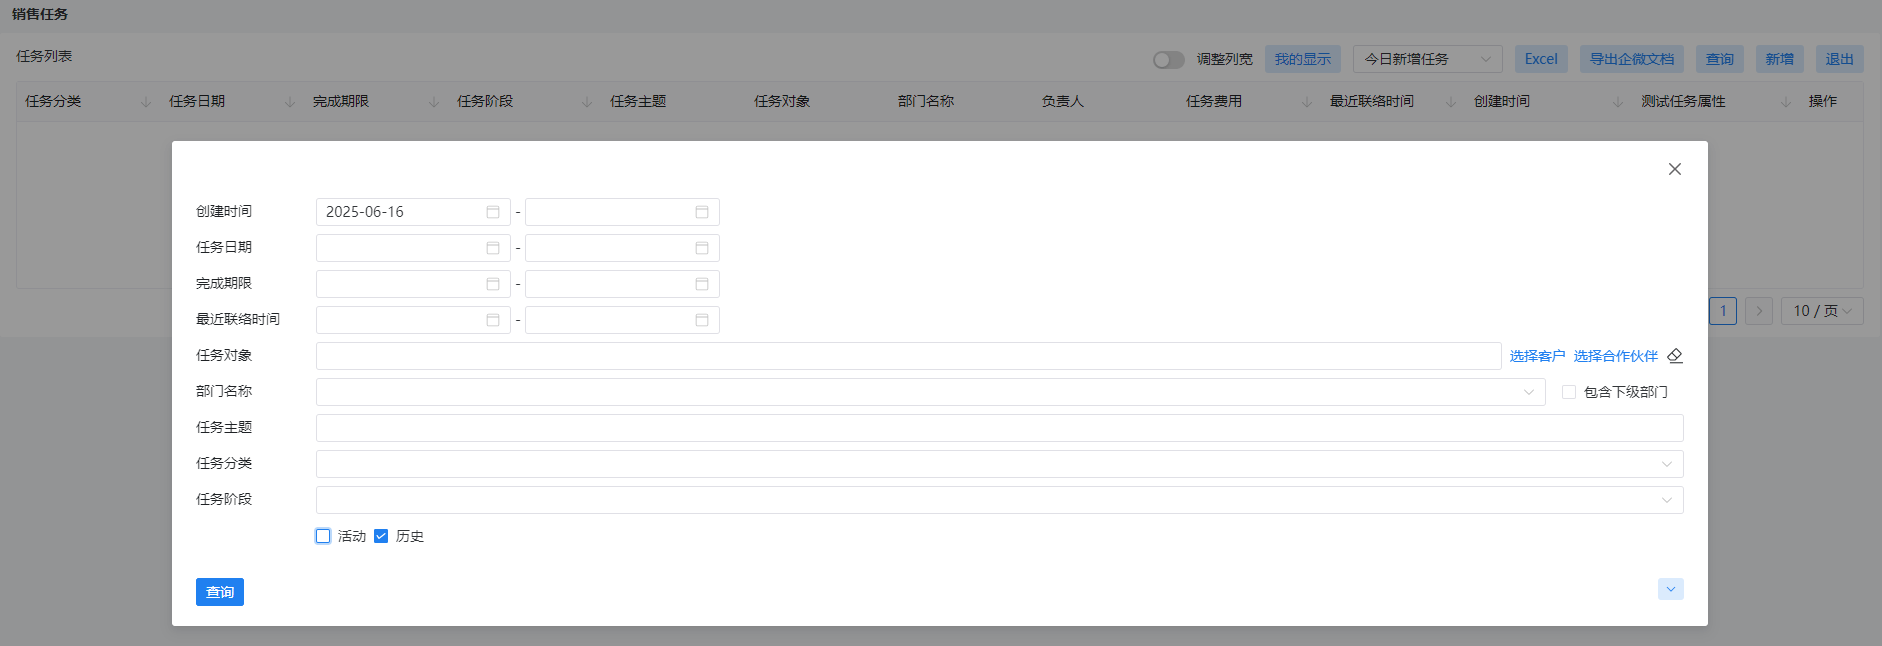Sort by 创建时间 column arrow

(1618, 102)
